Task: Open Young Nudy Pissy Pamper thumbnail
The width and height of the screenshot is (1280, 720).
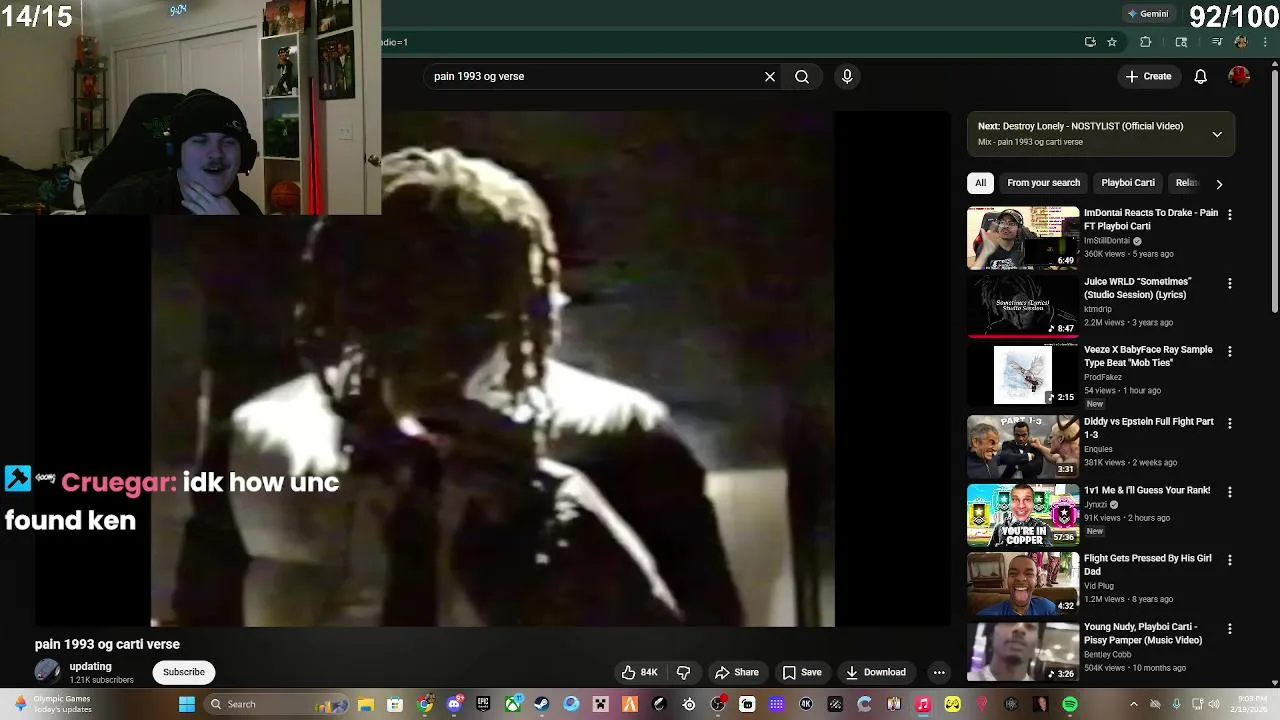Action: point(1022,651)
